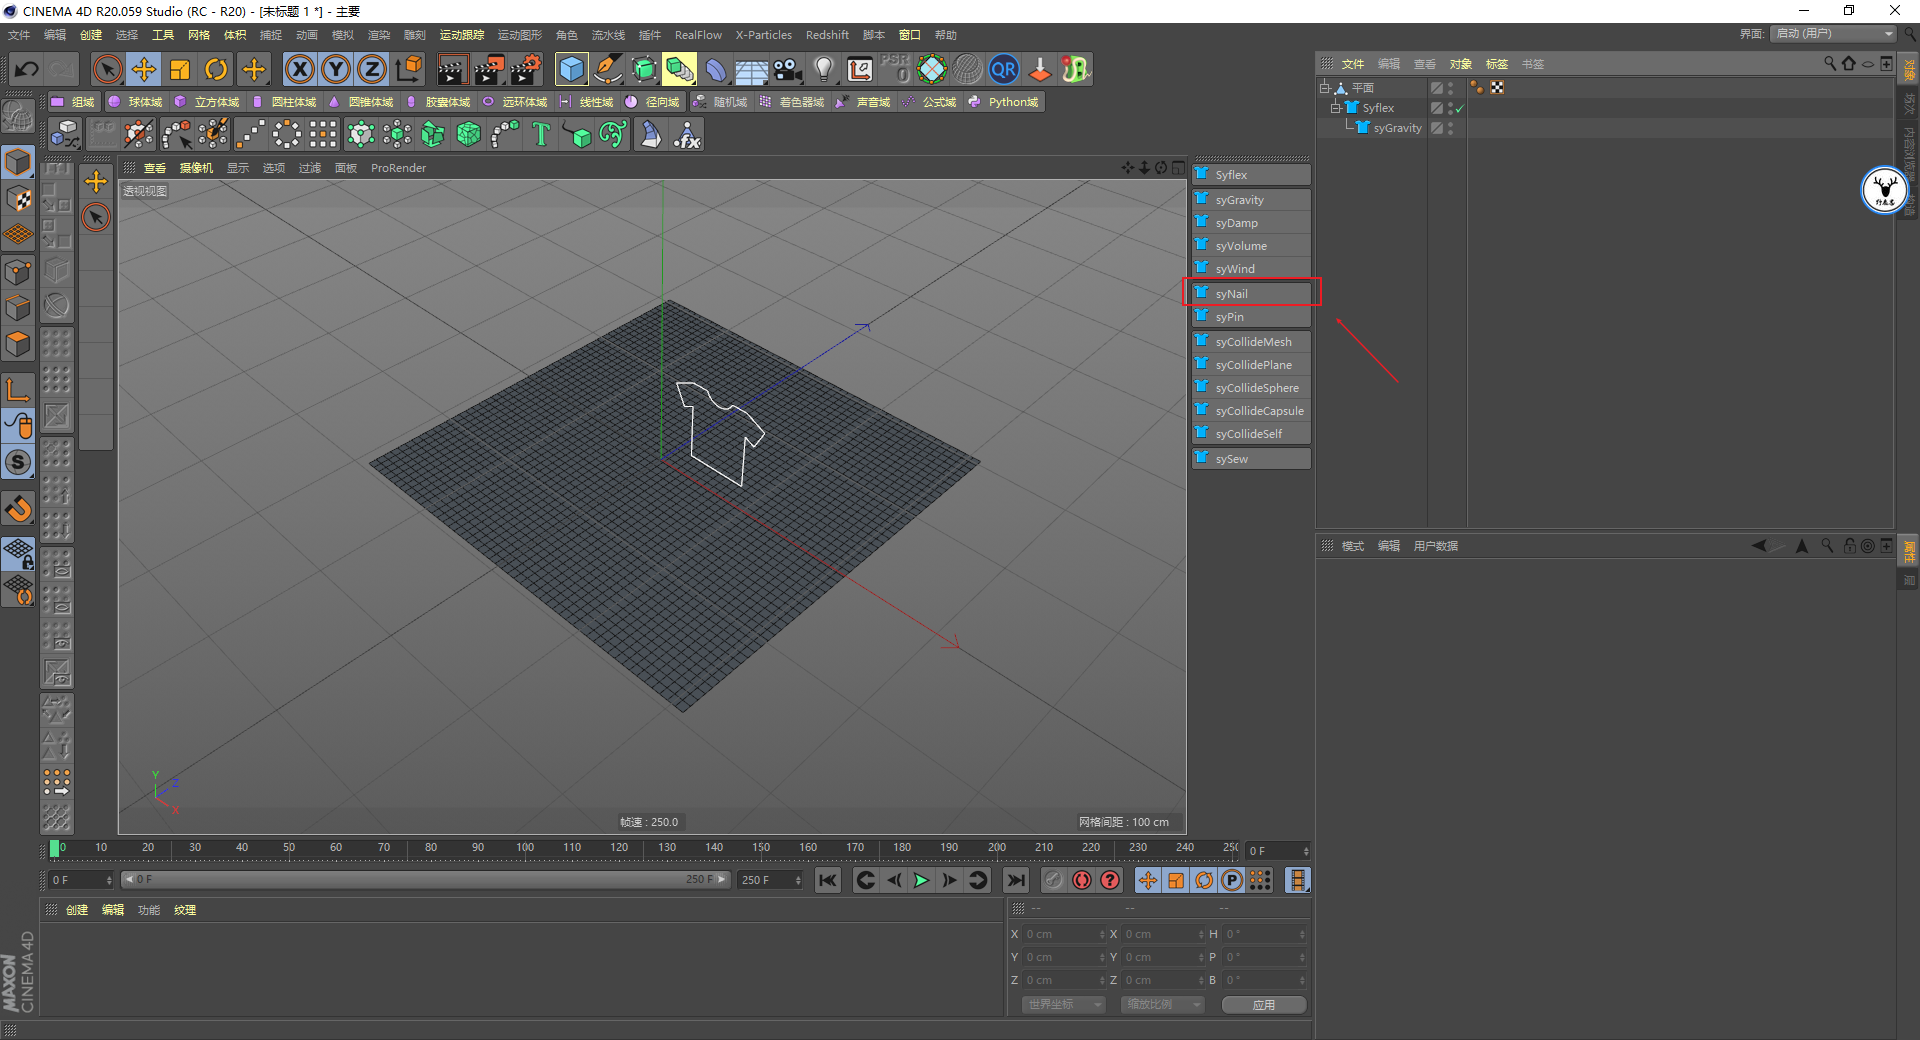Click the MoText green T icon
This screenshot has width=1920, height=1040.
[x=541, y=135]
